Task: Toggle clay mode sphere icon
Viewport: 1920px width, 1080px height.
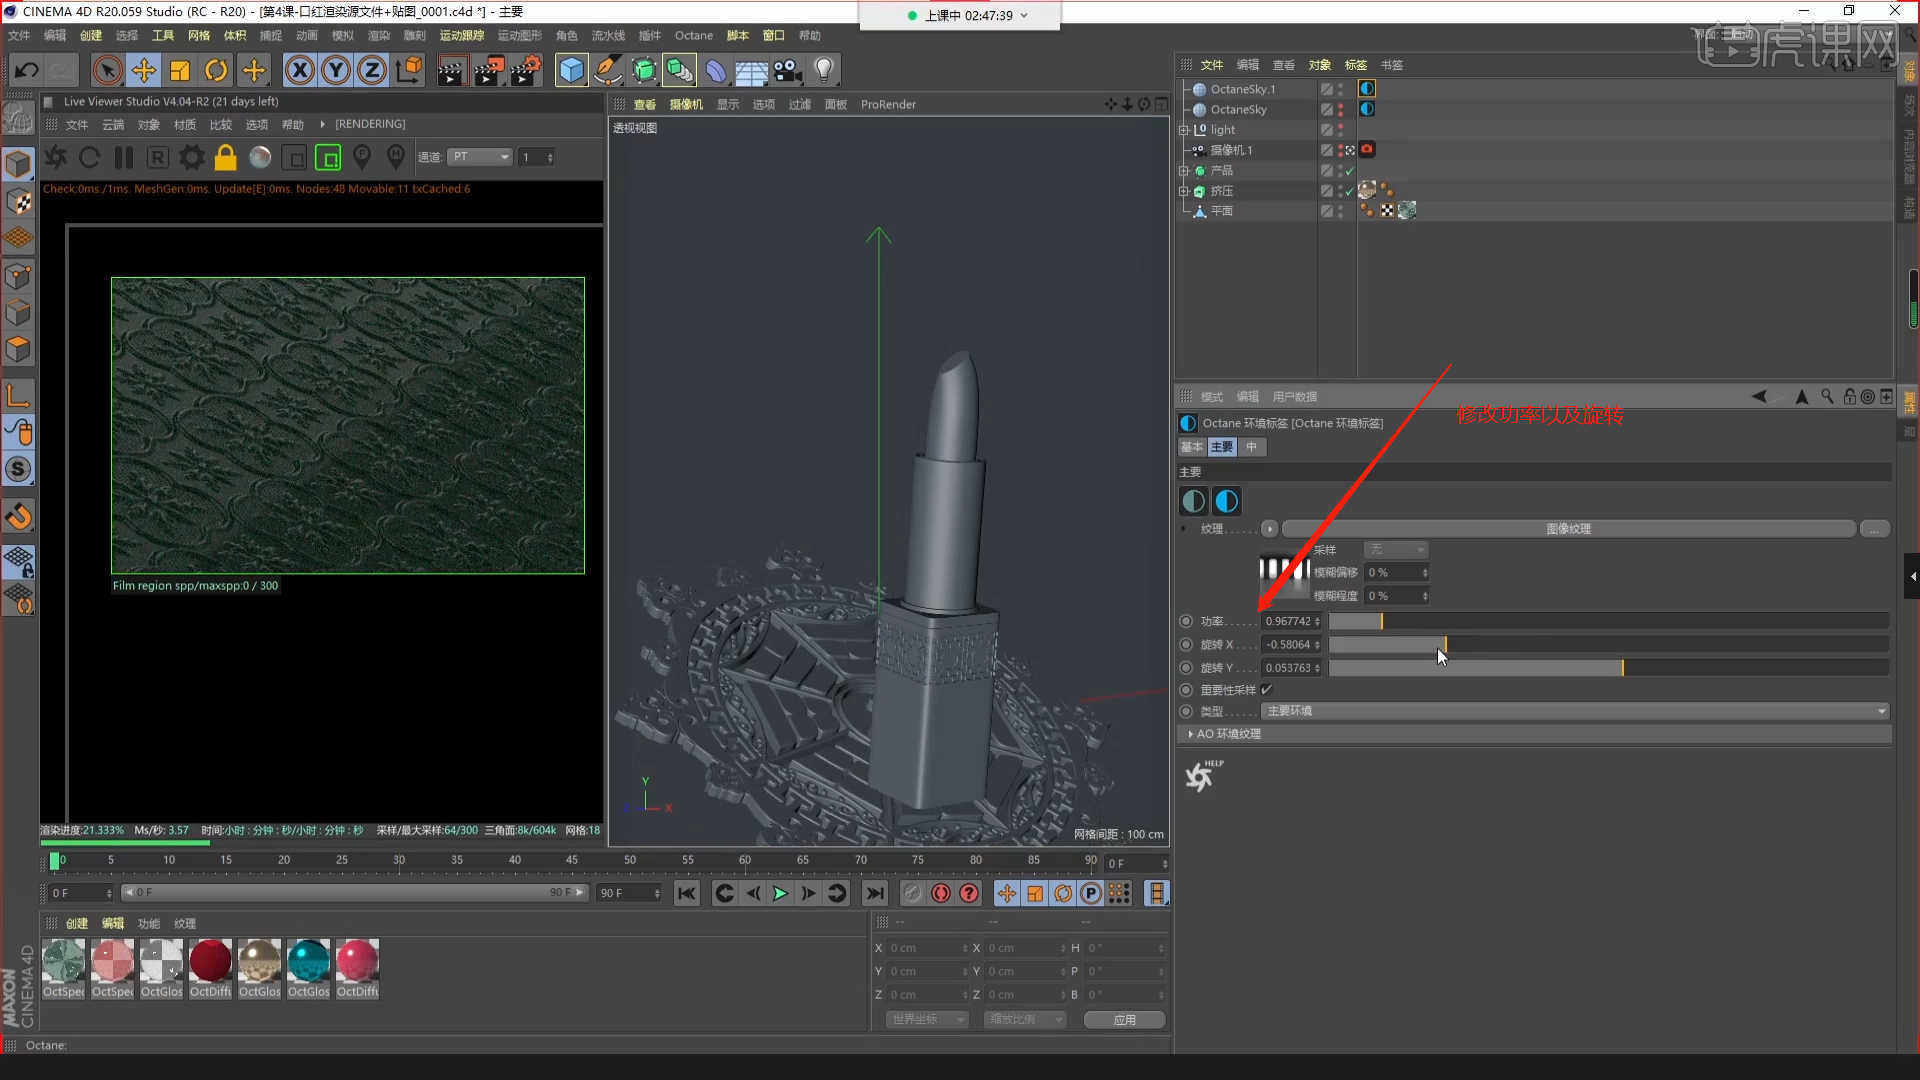Action: click(x=260, y=157)
